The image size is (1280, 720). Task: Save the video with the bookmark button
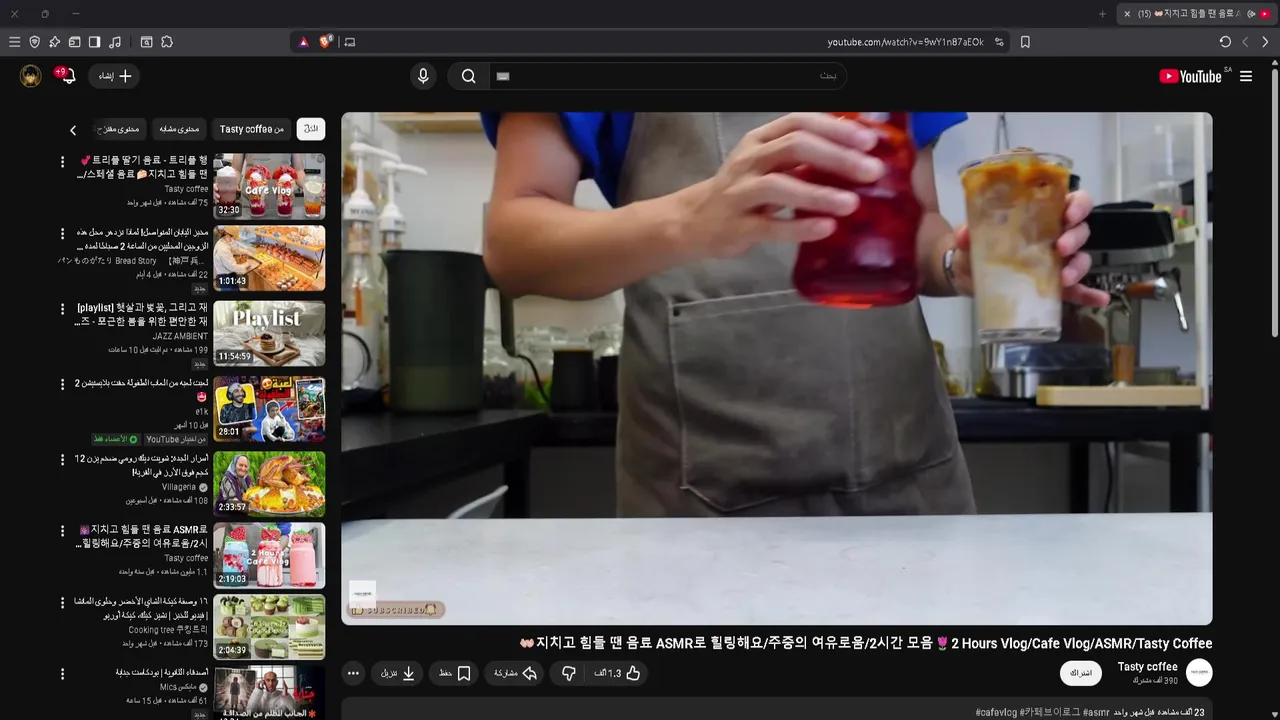pos(455,673)
